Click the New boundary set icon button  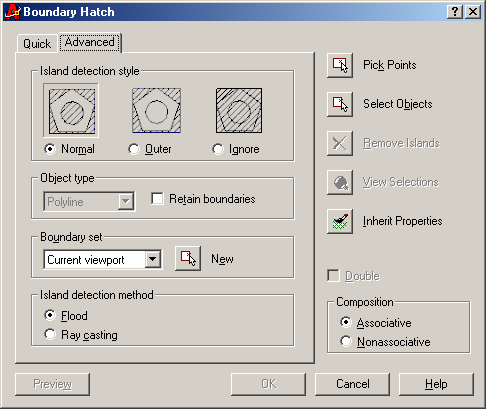coord(188,258)
